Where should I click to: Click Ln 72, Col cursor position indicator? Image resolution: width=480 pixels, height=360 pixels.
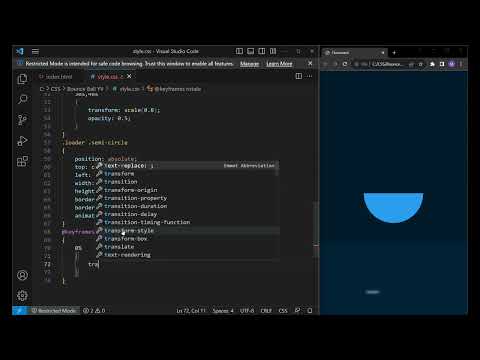[191, 311]
